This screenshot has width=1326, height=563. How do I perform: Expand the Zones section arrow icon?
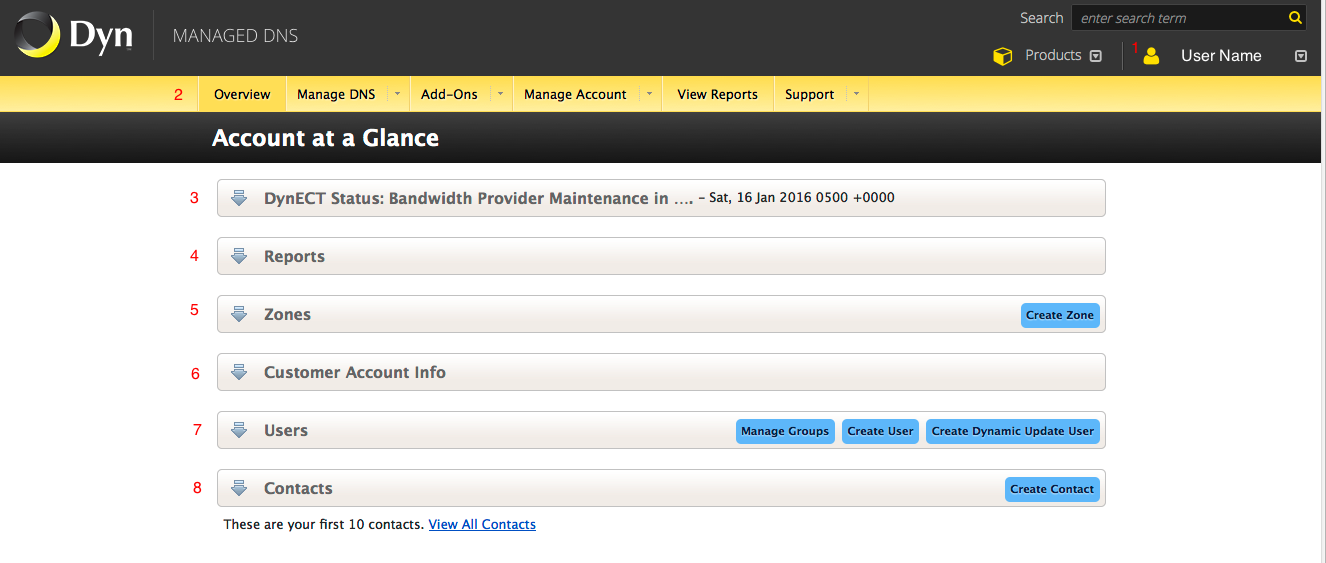coord(239,314)
